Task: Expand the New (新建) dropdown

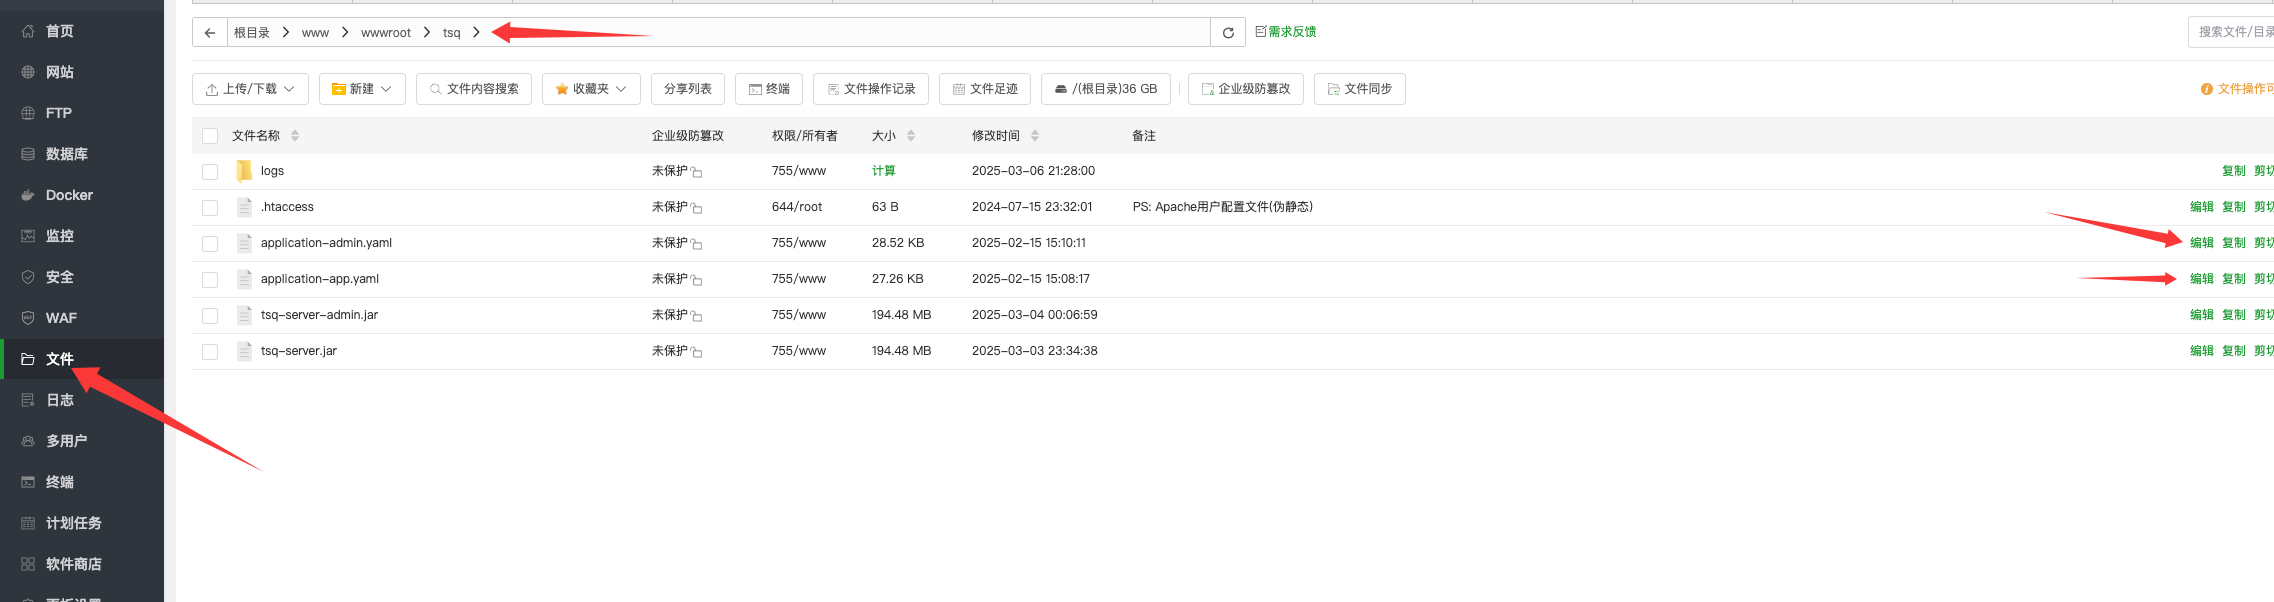Action: click(362, 89)
